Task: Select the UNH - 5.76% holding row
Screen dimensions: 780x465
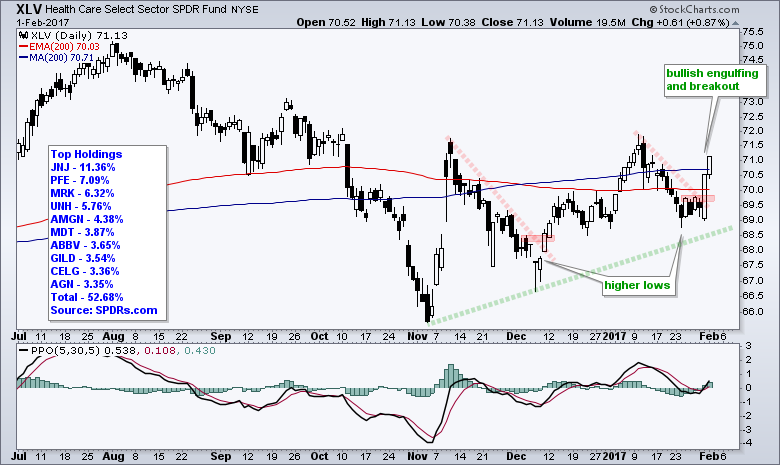Action: tap(81, 206)
